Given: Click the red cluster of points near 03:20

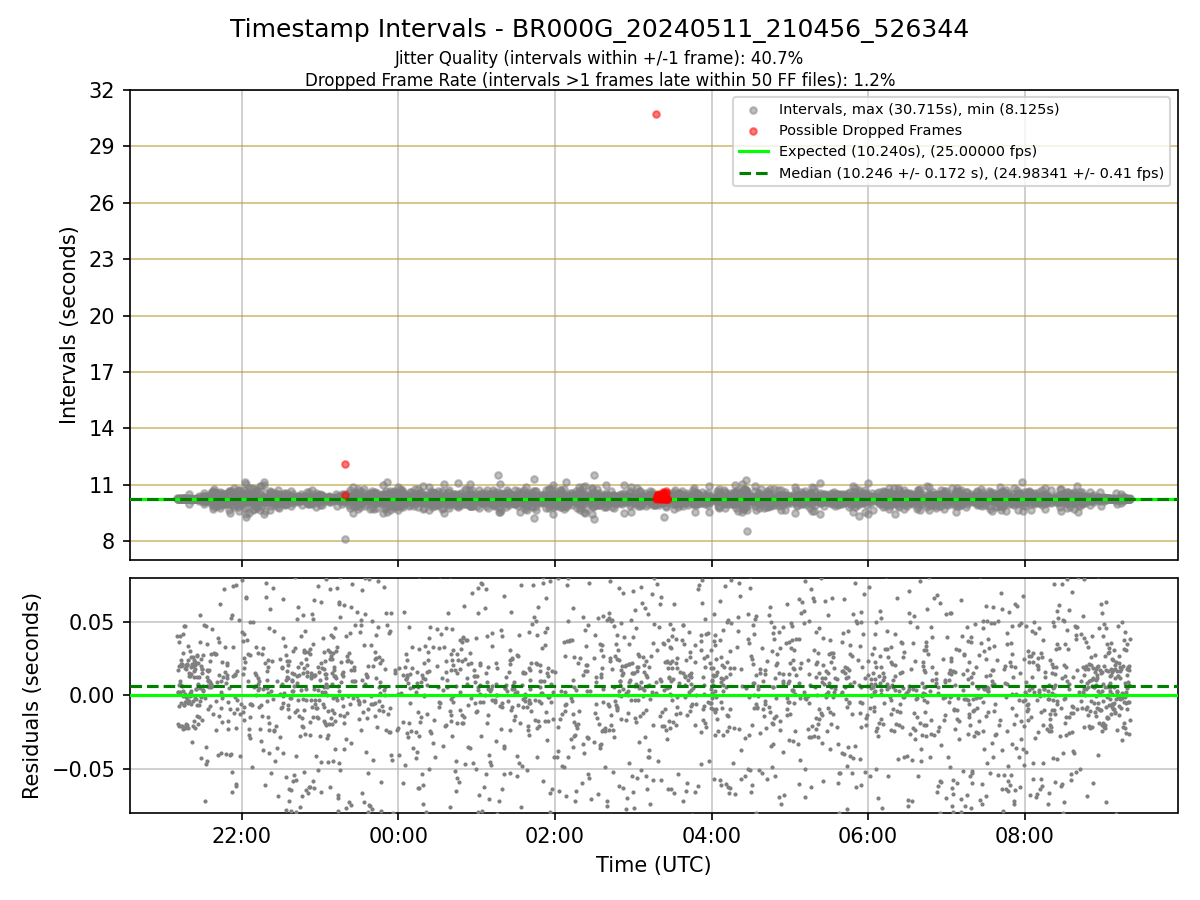Looking at the screenshot, I should pyautogui.click(x=662, y=496).
